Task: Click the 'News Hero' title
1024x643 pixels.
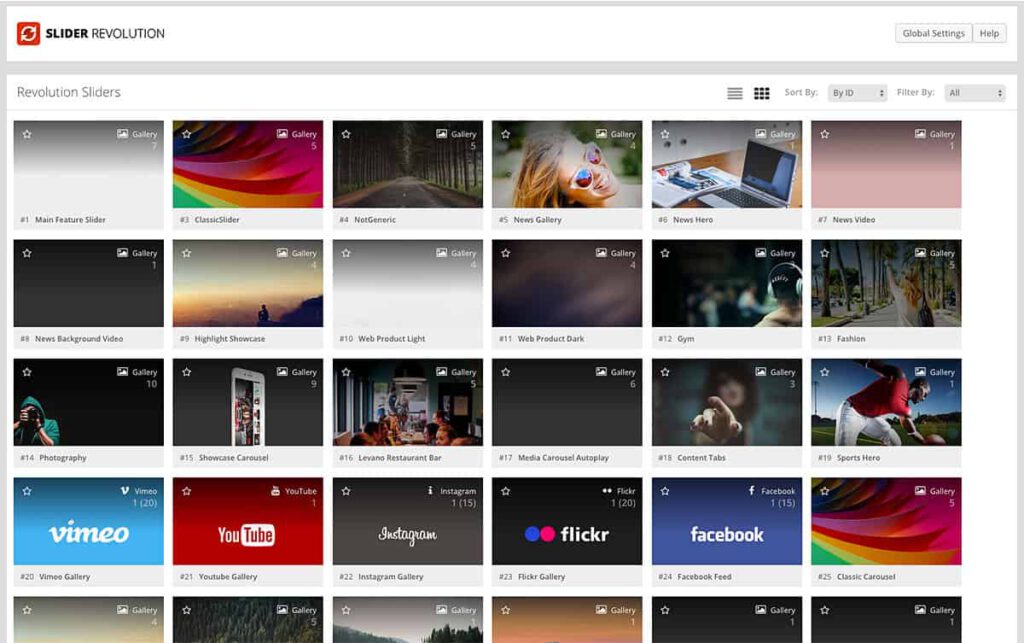Action: 693,220
